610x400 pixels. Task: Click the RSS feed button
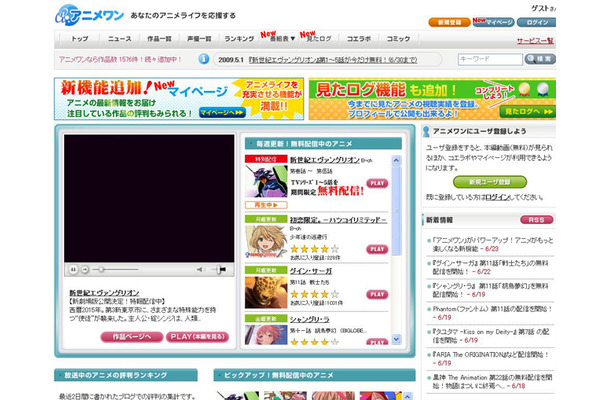pyautogui.click(x=536, y=220)
